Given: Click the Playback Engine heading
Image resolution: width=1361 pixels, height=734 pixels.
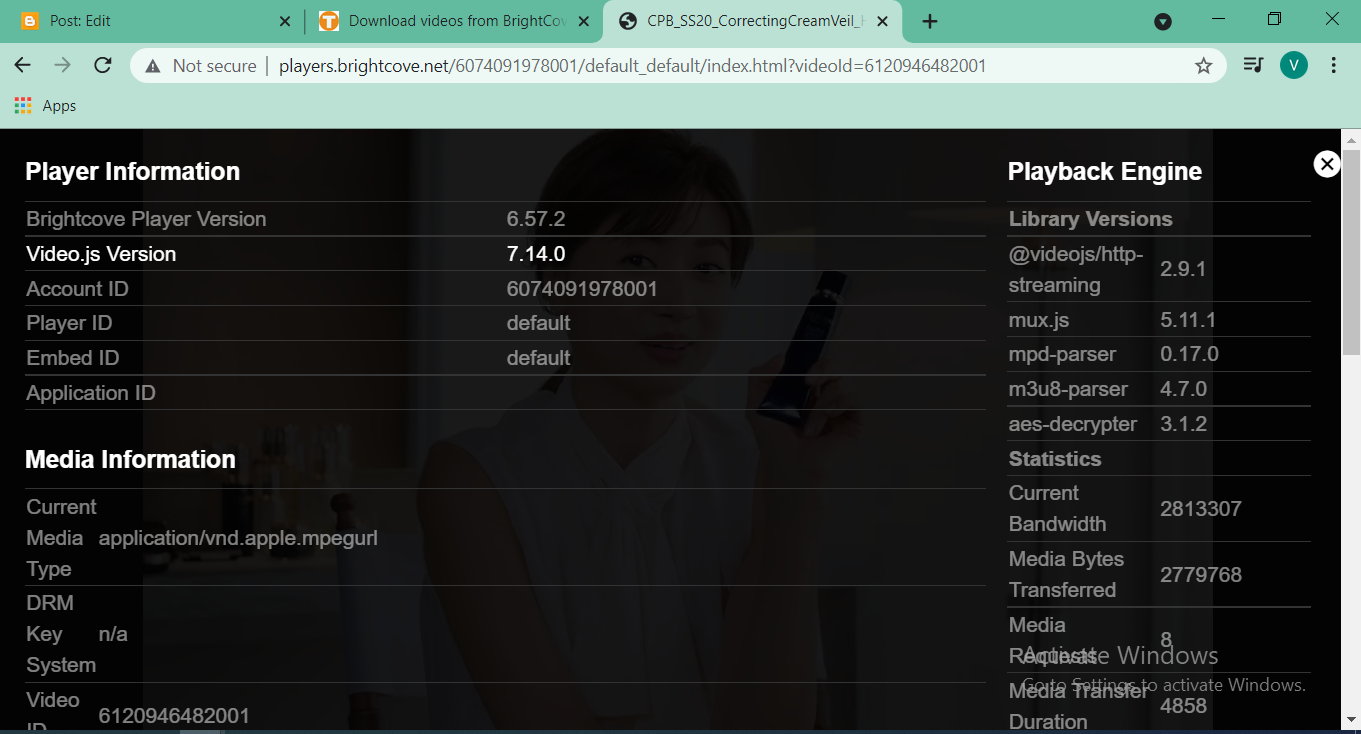Looking at the screenshot, I should pyautogui.click(x=1104, y=171).
